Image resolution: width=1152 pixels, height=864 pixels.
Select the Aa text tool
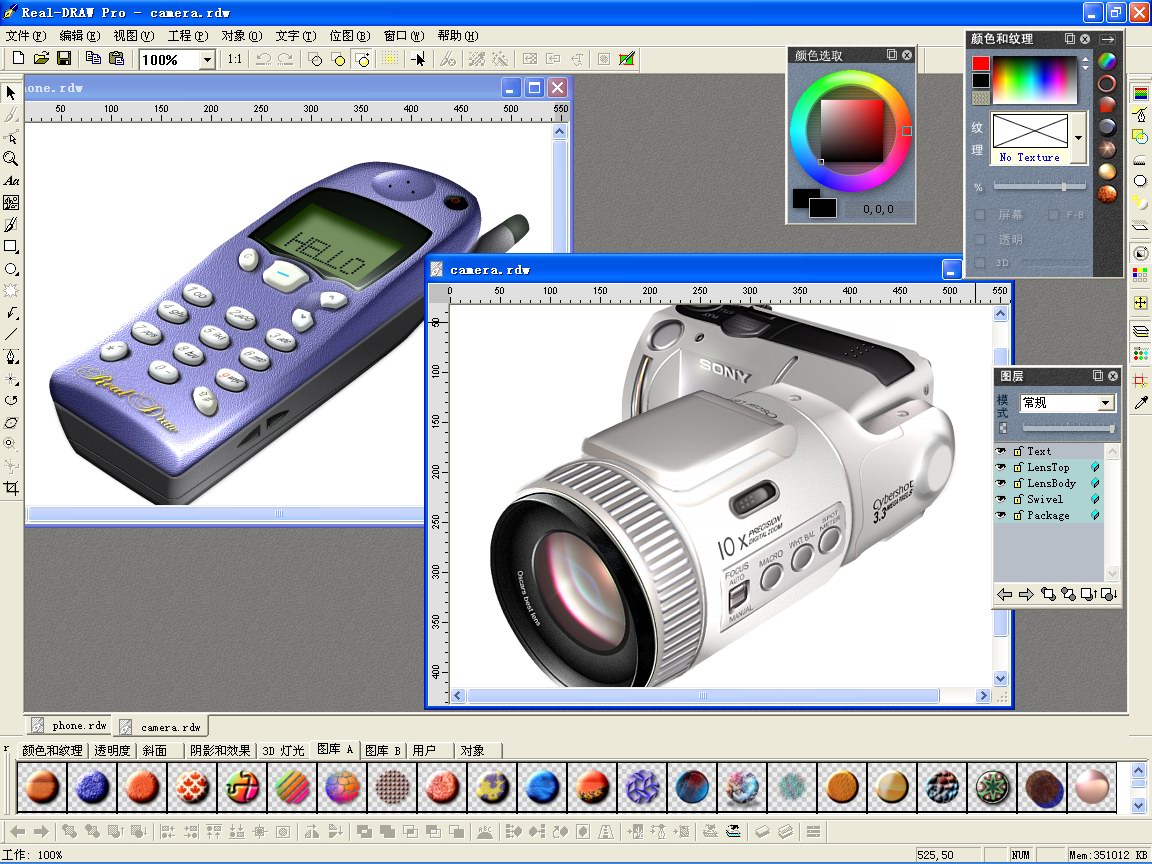click(x=11, y=181)
